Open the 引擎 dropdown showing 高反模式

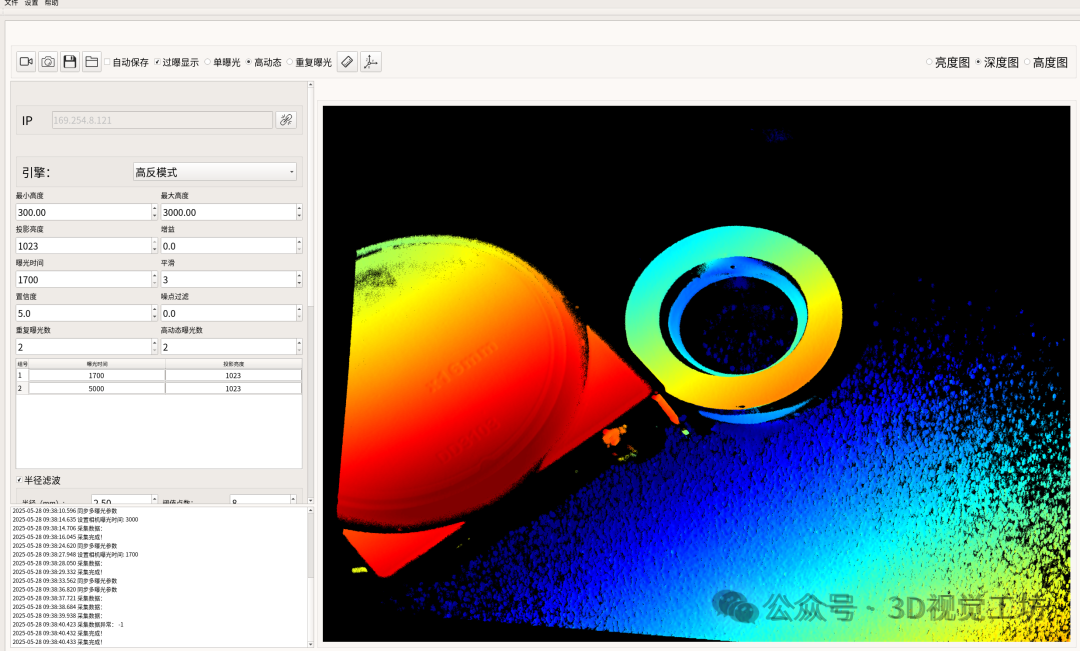[x=215, y=172]
